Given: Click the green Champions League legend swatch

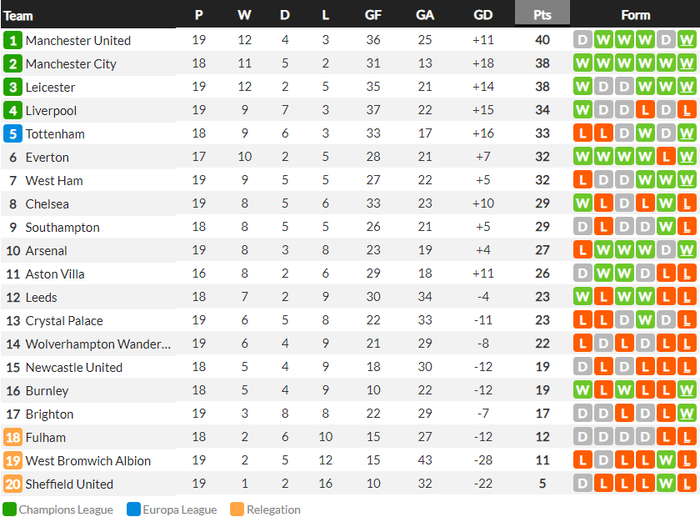Looking at the screenshot, I should (x=9, y=509).
